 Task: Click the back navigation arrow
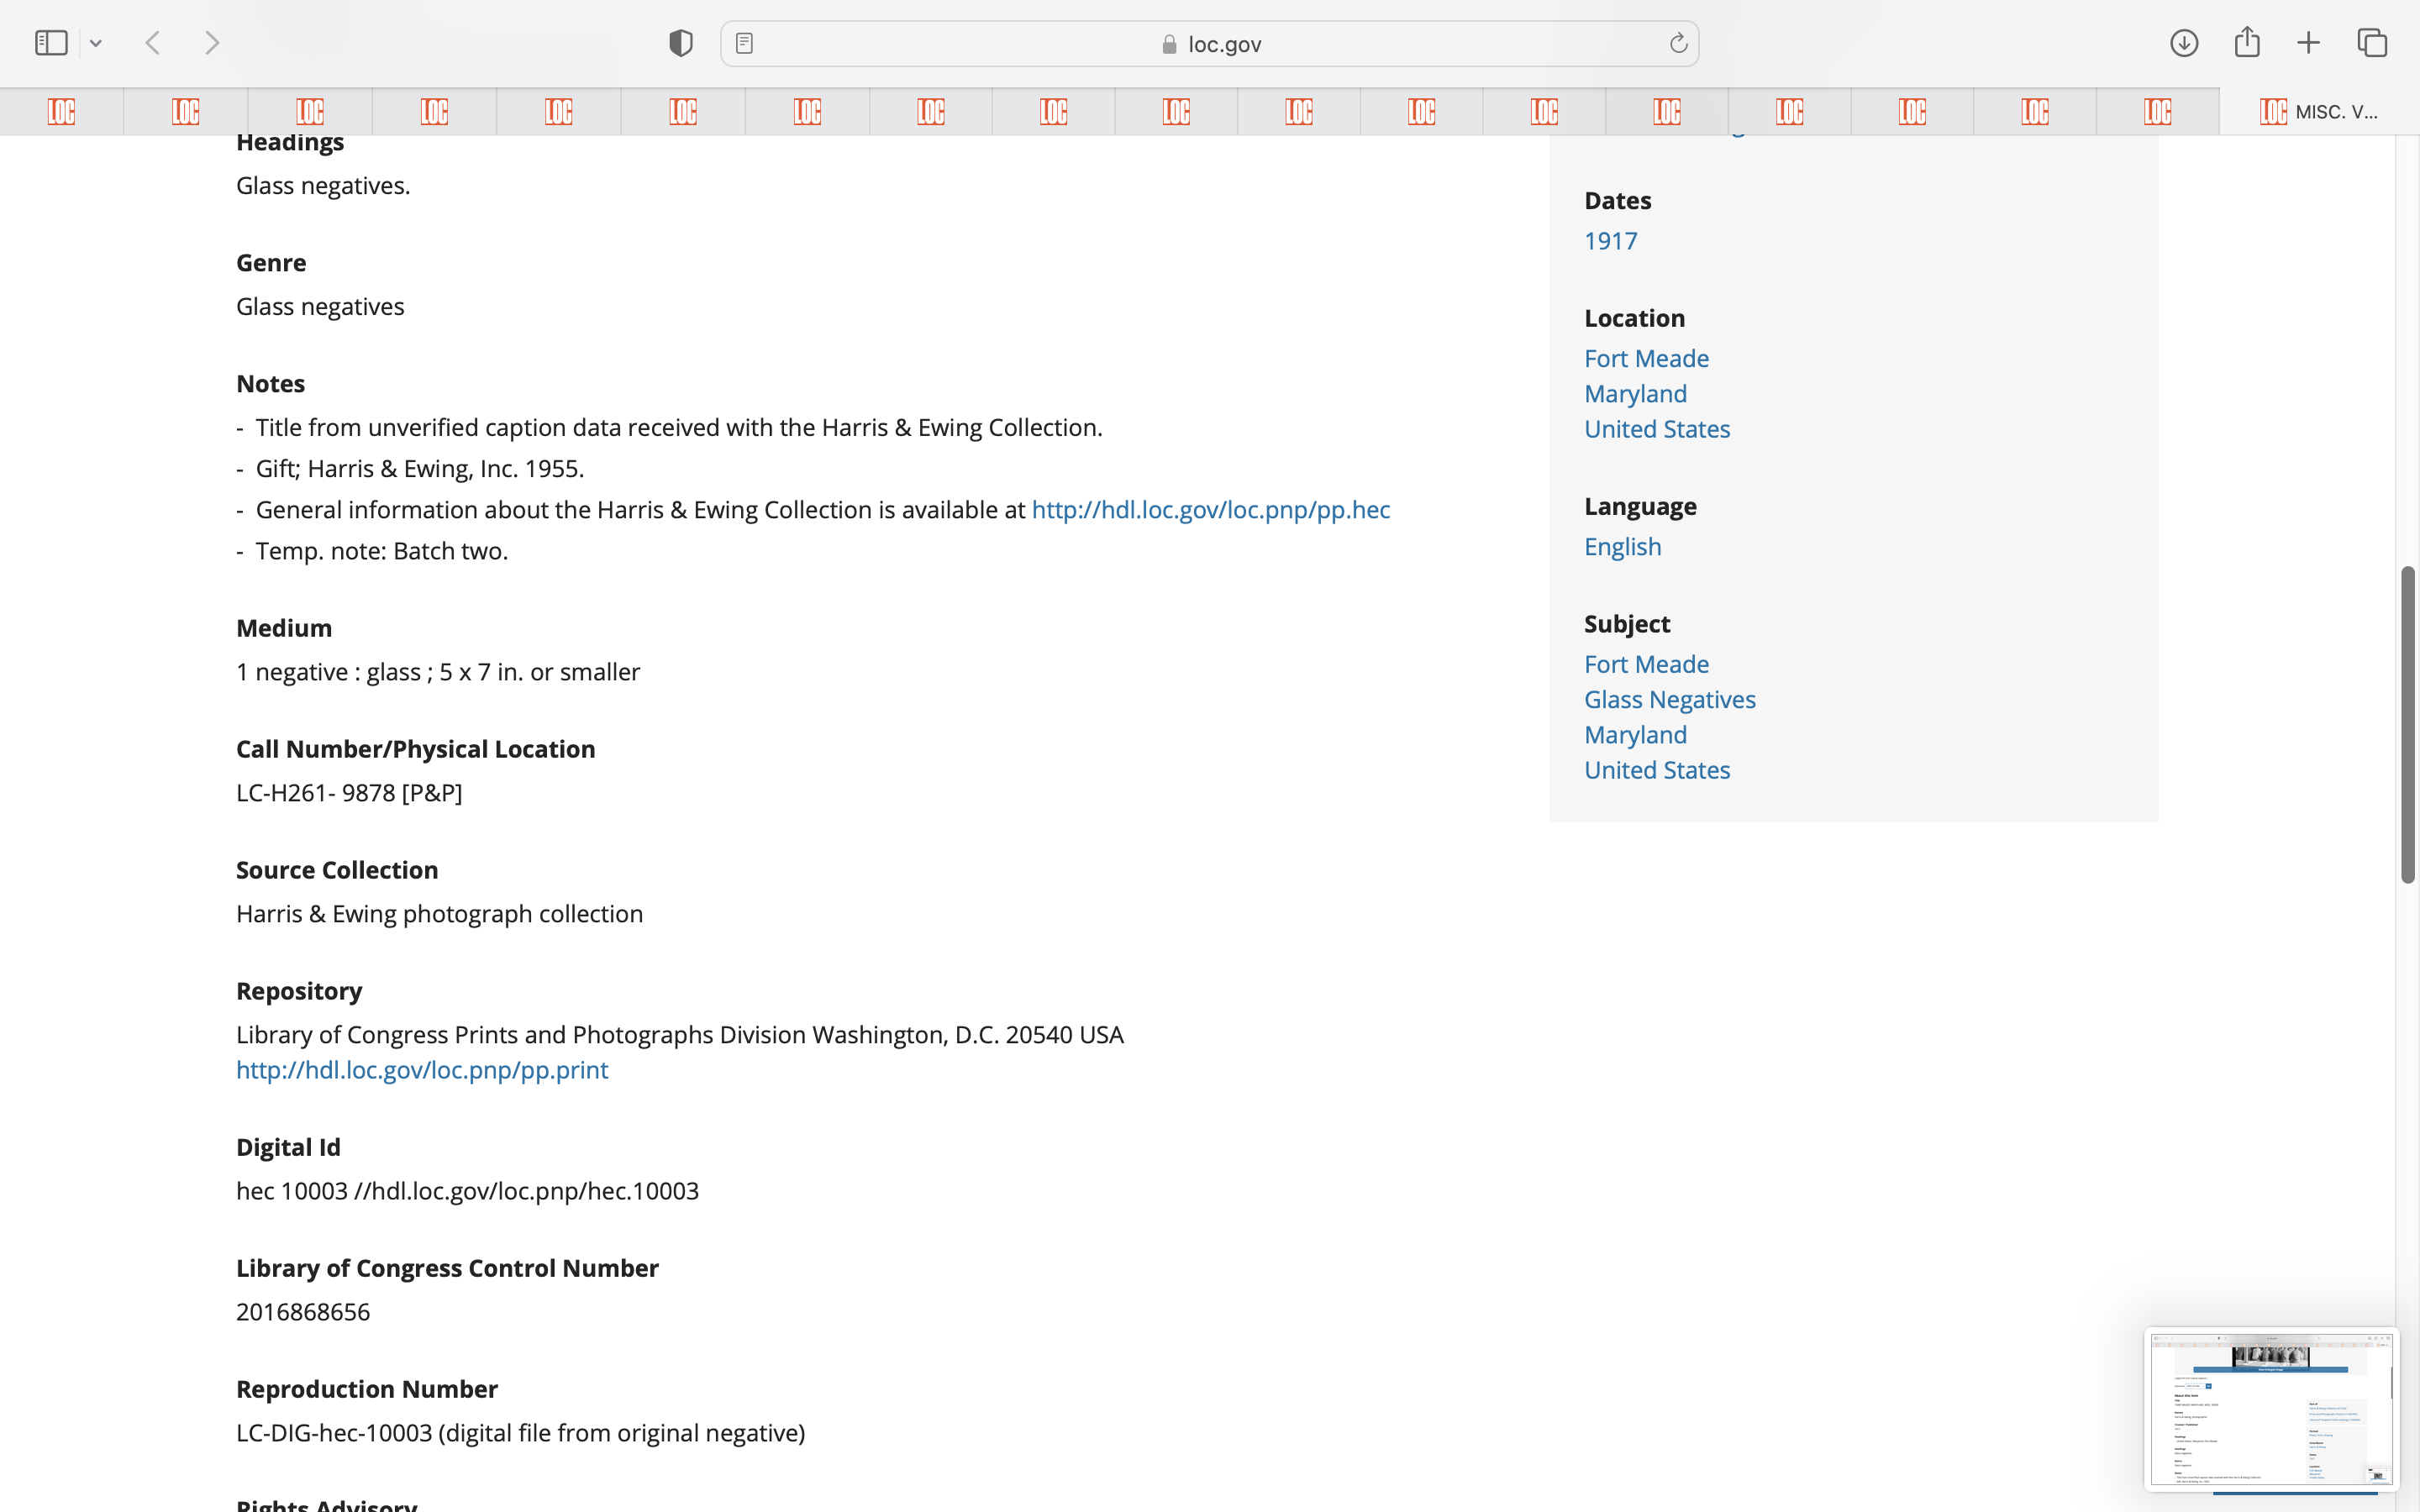pyautogui.click(x=153, y=43)
